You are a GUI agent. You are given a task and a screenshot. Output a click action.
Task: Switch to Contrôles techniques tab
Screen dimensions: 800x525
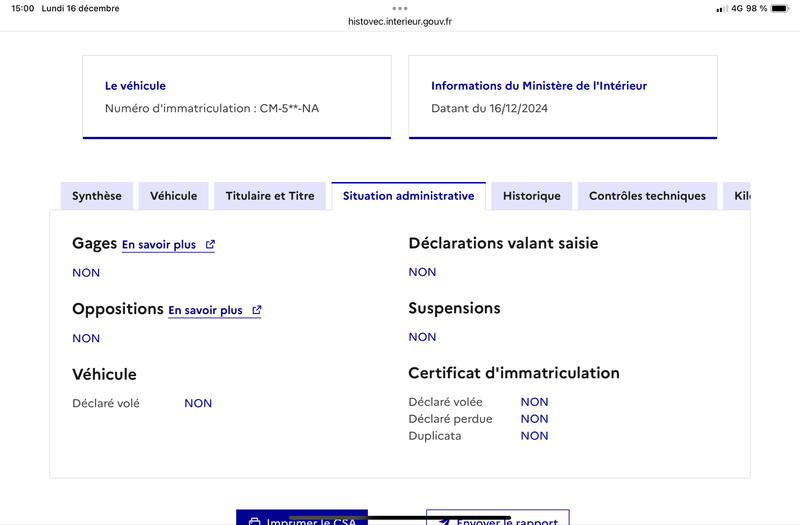coord(647,196)
